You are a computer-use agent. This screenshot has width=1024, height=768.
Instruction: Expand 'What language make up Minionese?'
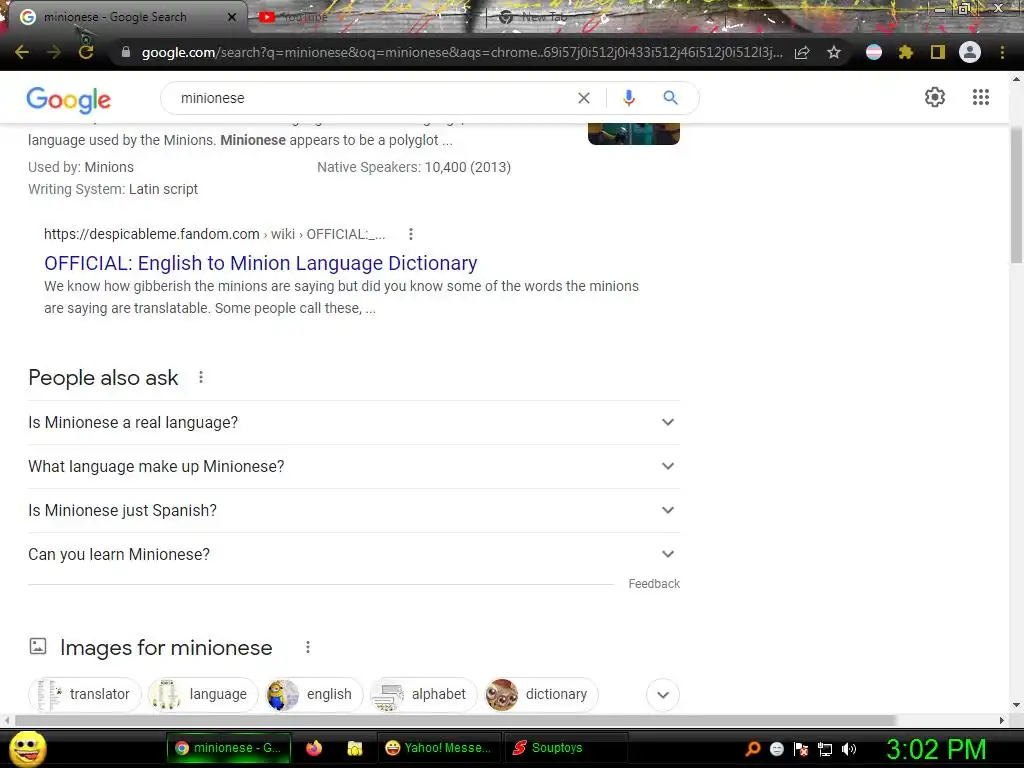coord(353,466)
